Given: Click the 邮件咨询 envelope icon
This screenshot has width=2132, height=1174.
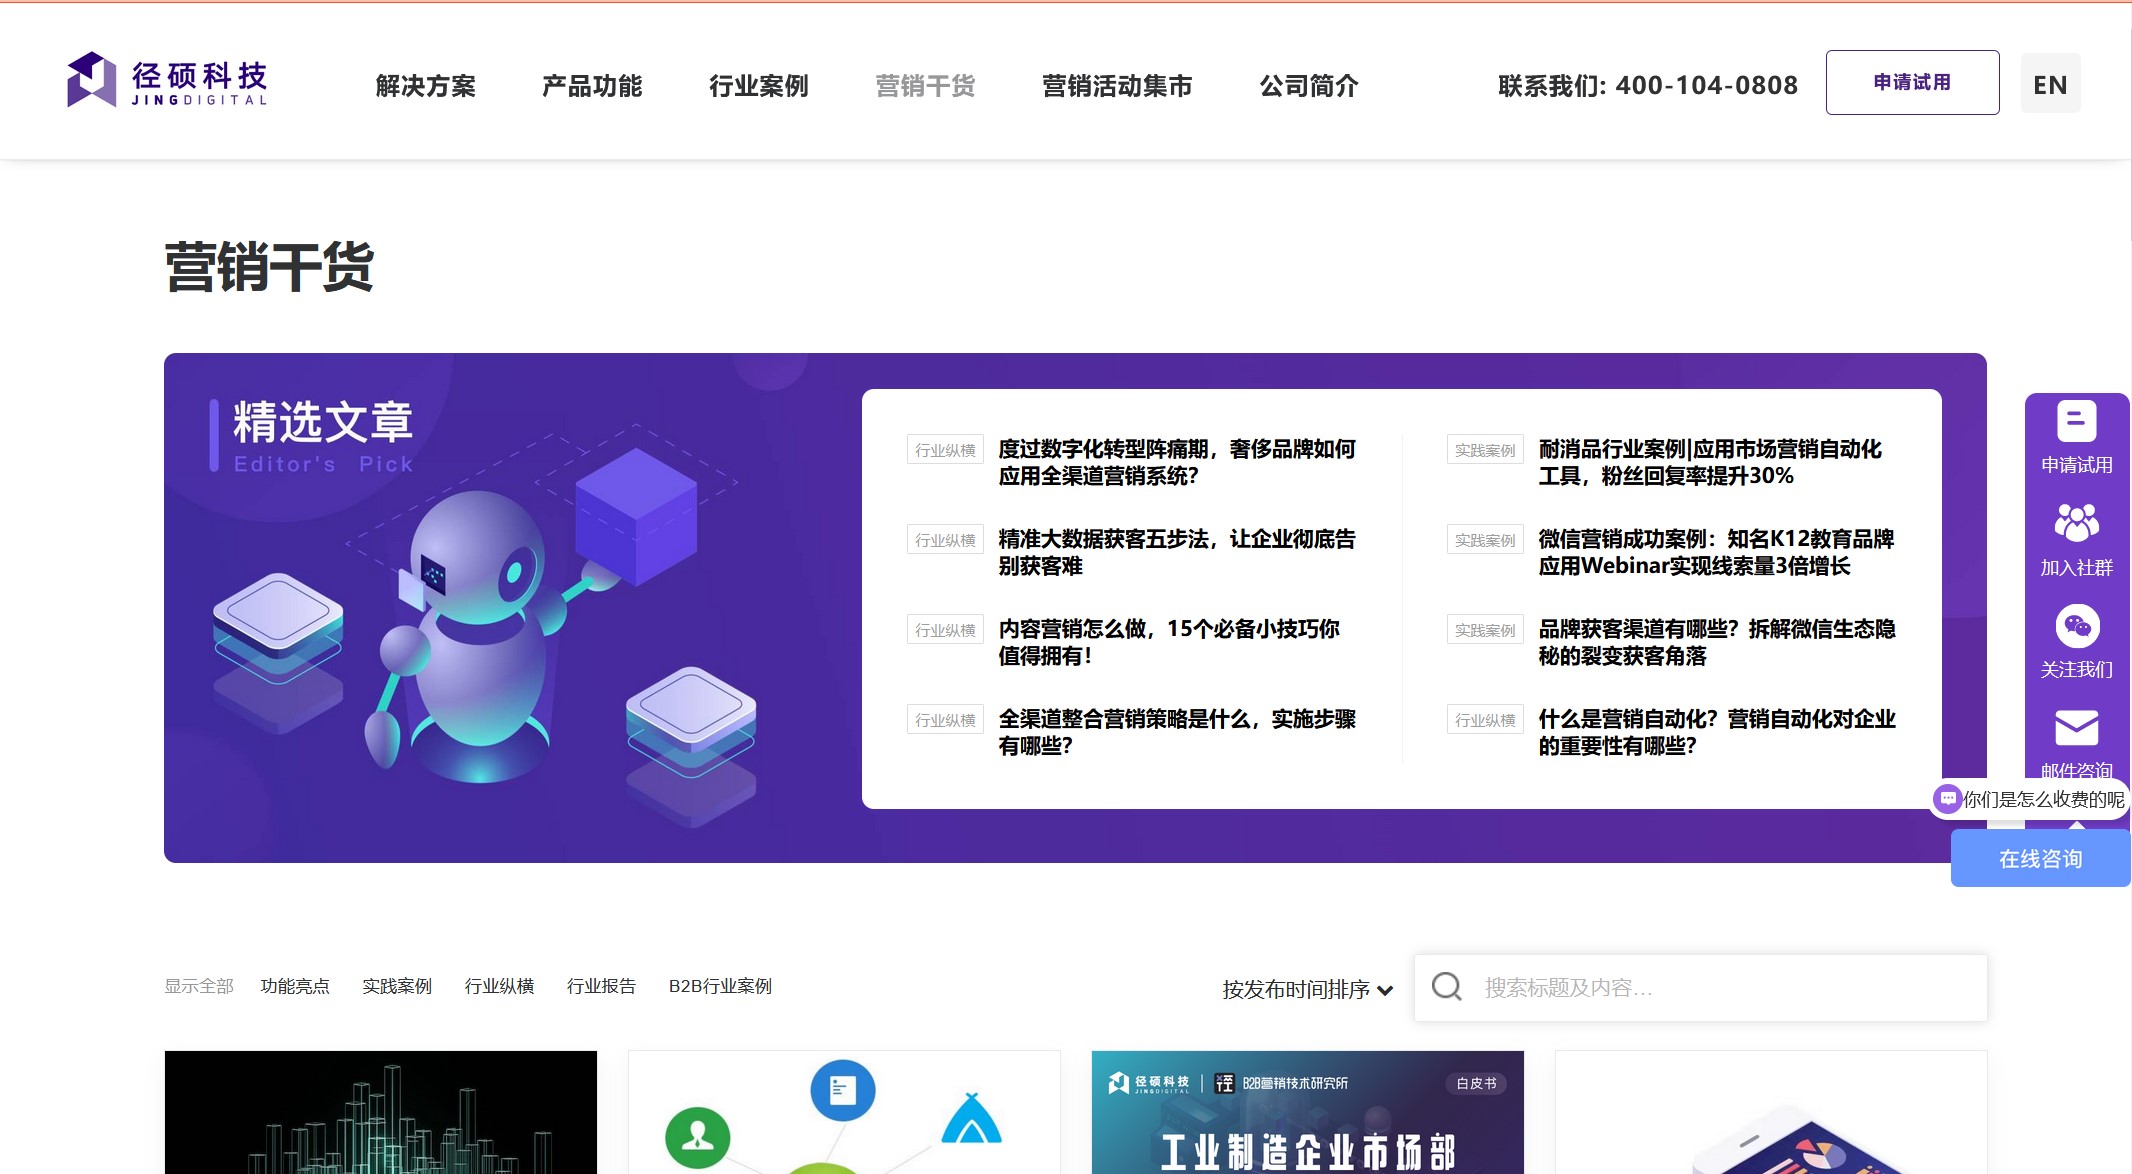Looking at the screenshot, I should [2076, 728].
